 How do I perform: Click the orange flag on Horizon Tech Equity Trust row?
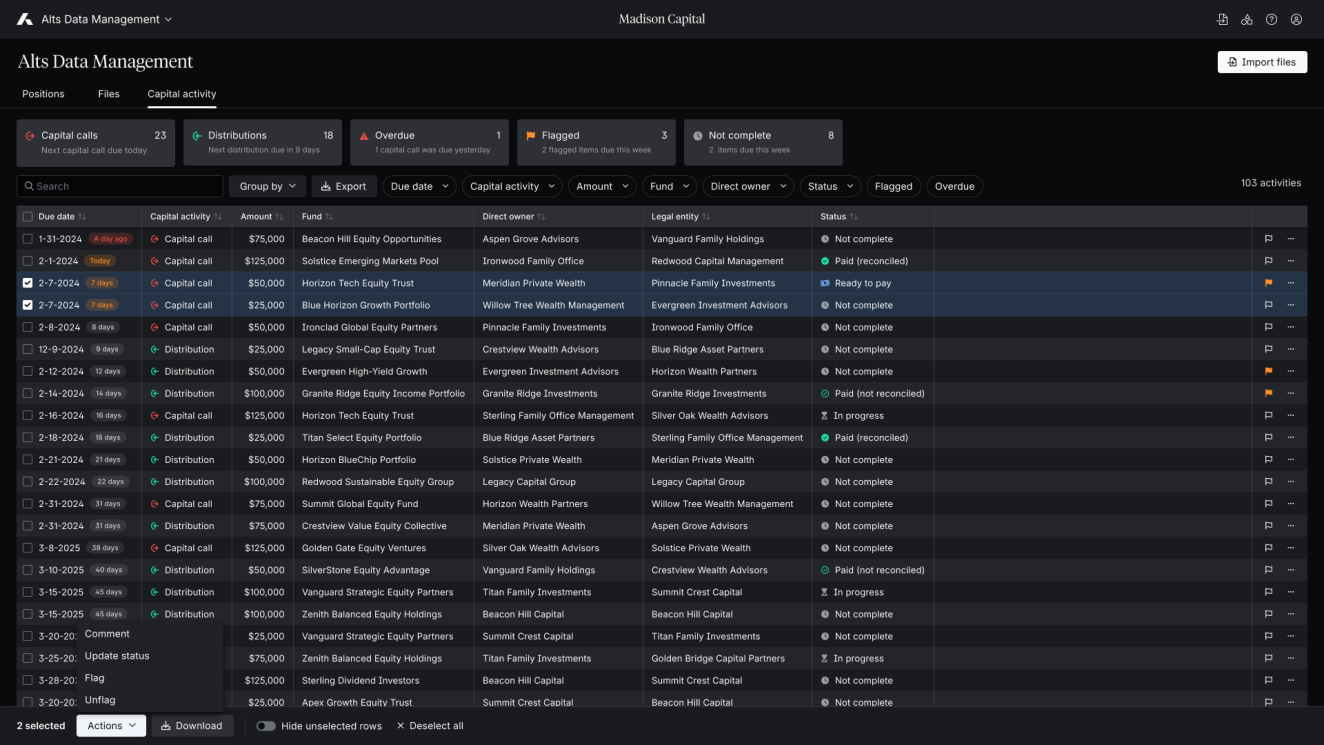point(1268,283)
